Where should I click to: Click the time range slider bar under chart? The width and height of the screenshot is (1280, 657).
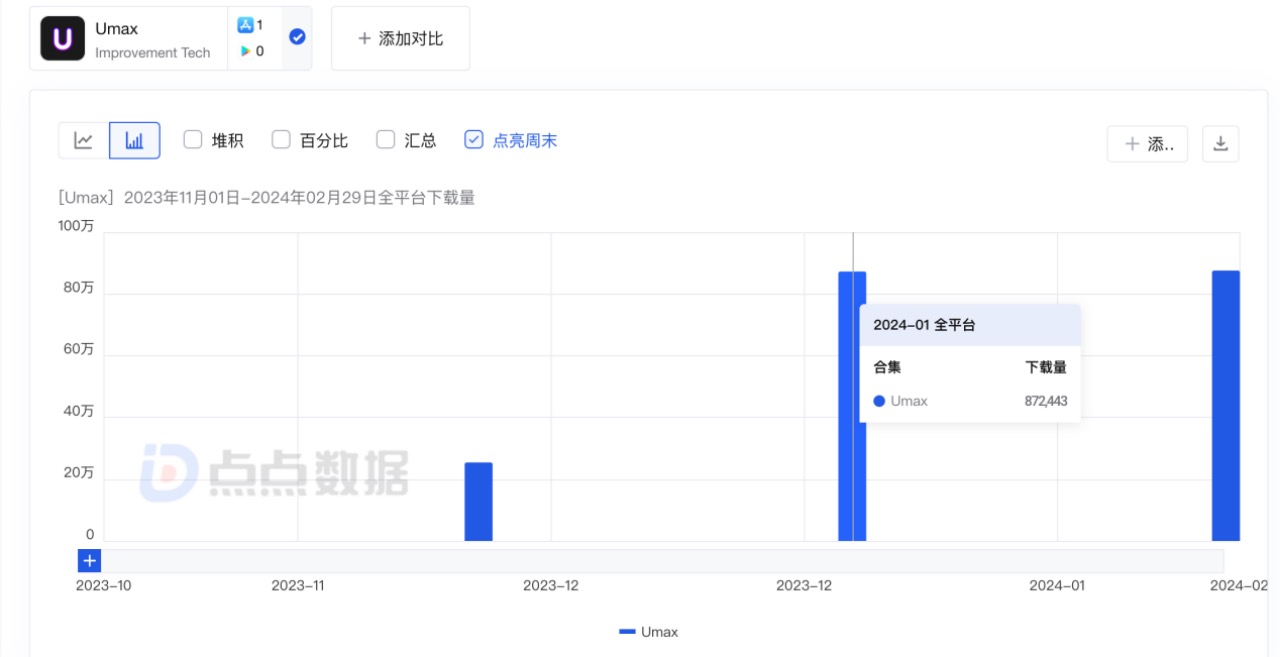(x=660, y=561)
